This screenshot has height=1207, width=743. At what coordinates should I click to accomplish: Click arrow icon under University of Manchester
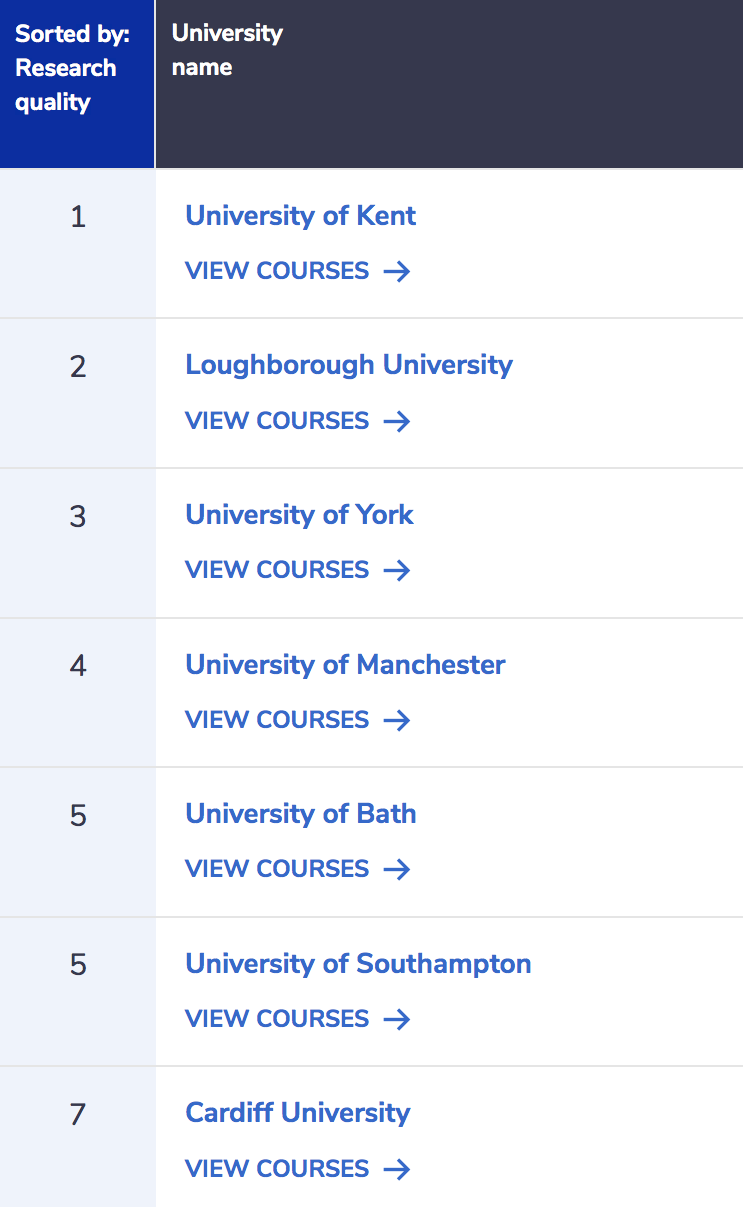pyautogui.click(x=397, y=720)
